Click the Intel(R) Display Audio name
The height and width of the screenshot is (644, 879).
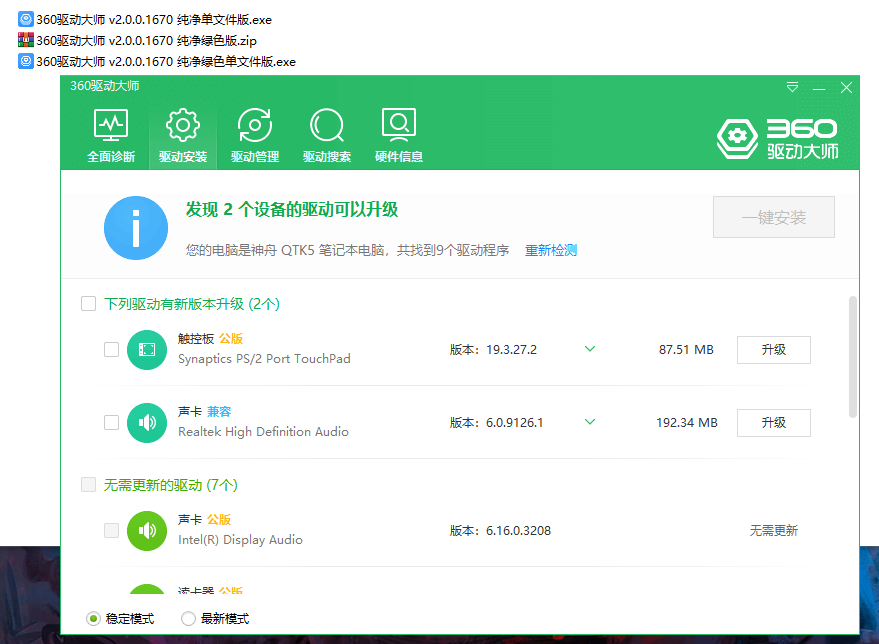(240, 539)
